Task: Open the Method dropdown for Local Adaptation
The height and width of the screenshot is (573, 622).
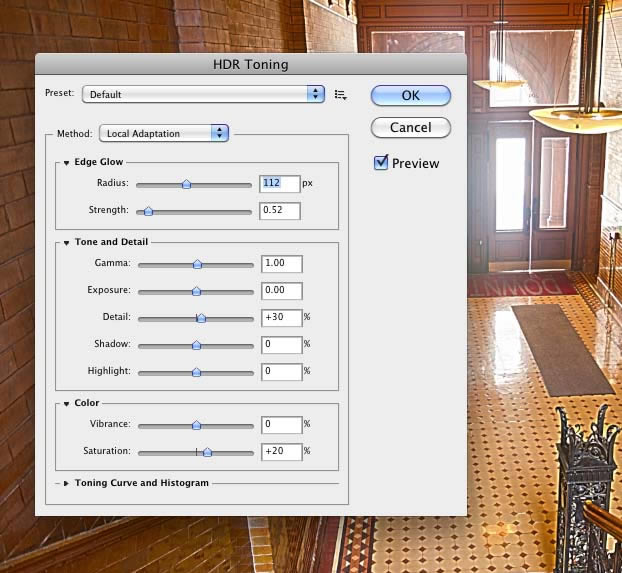Action: coord(164,133)
